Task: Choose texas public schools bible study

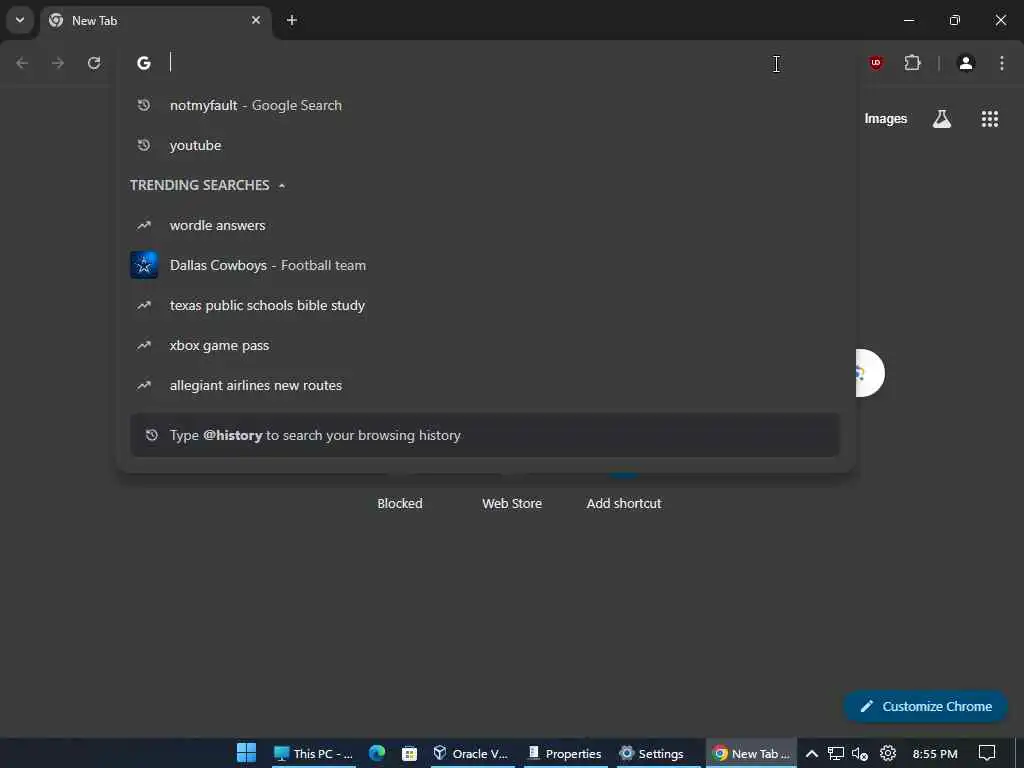Action: pyautogui.click(x=486, y=305)
